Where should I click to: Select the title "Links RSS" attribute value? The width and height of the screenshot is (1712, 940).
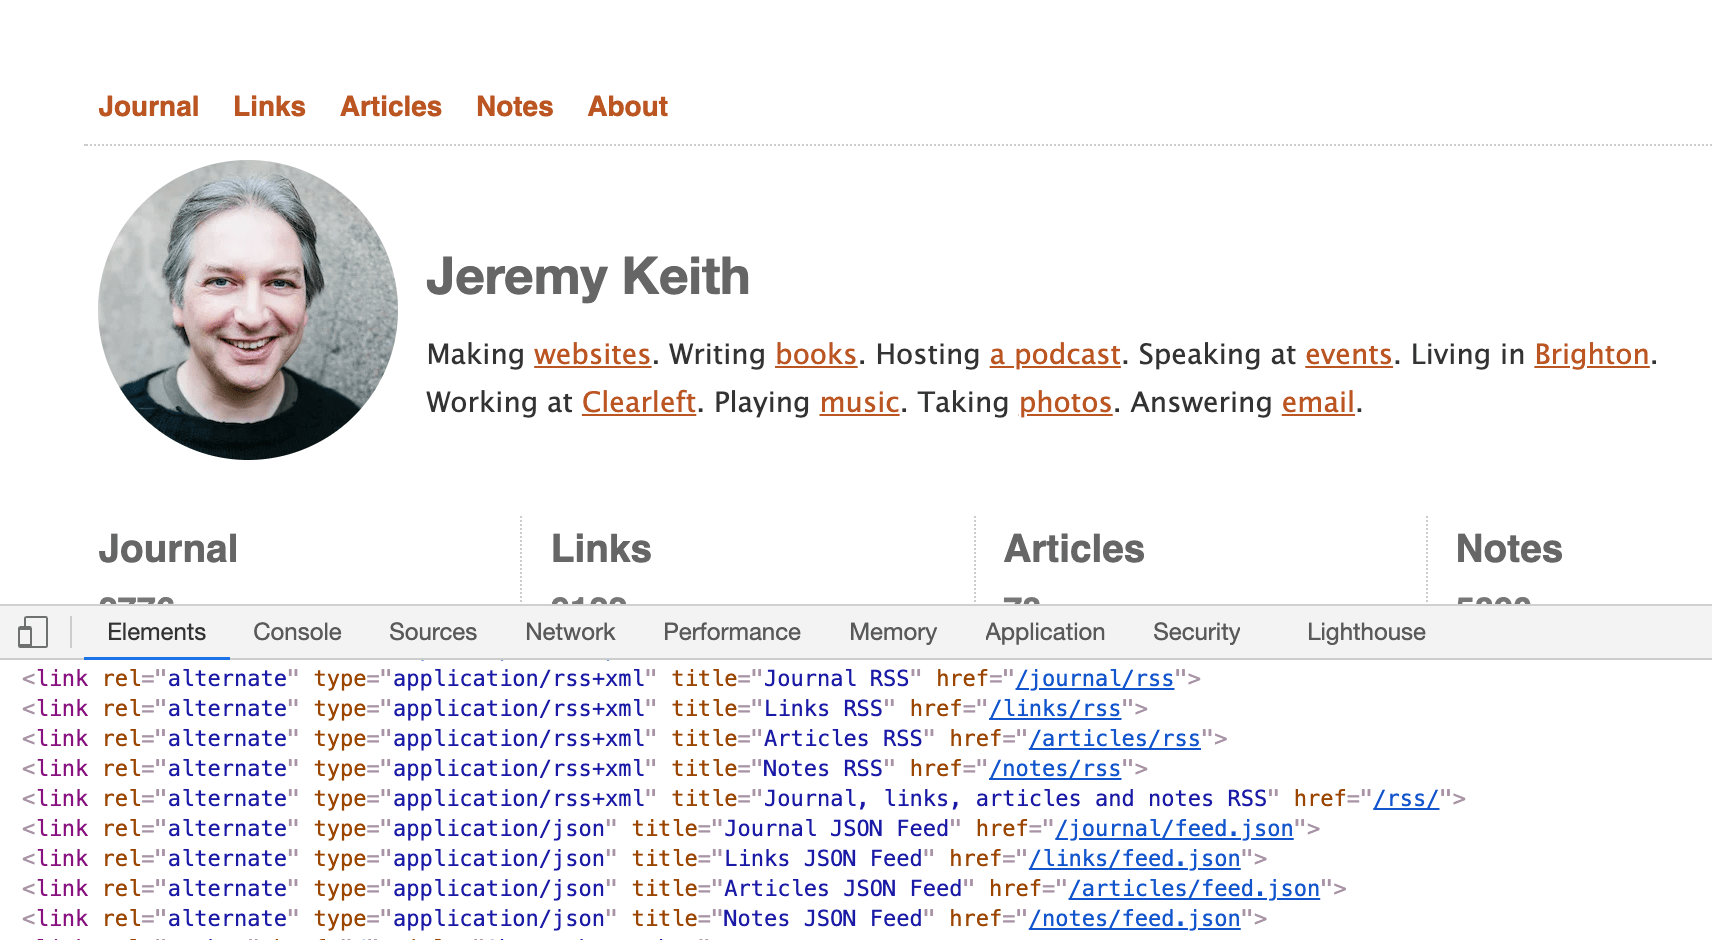click(823, 709)
